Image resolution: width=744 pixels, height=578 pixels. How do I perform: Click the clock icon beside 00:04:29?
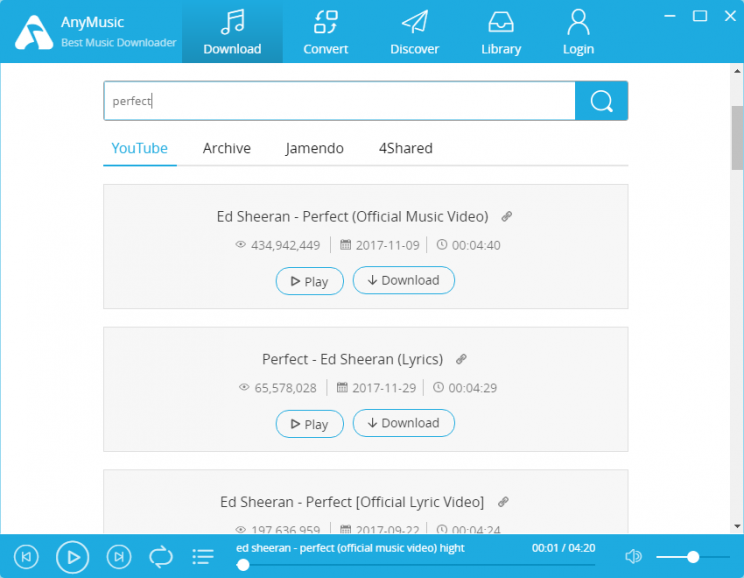click(438, 387)
